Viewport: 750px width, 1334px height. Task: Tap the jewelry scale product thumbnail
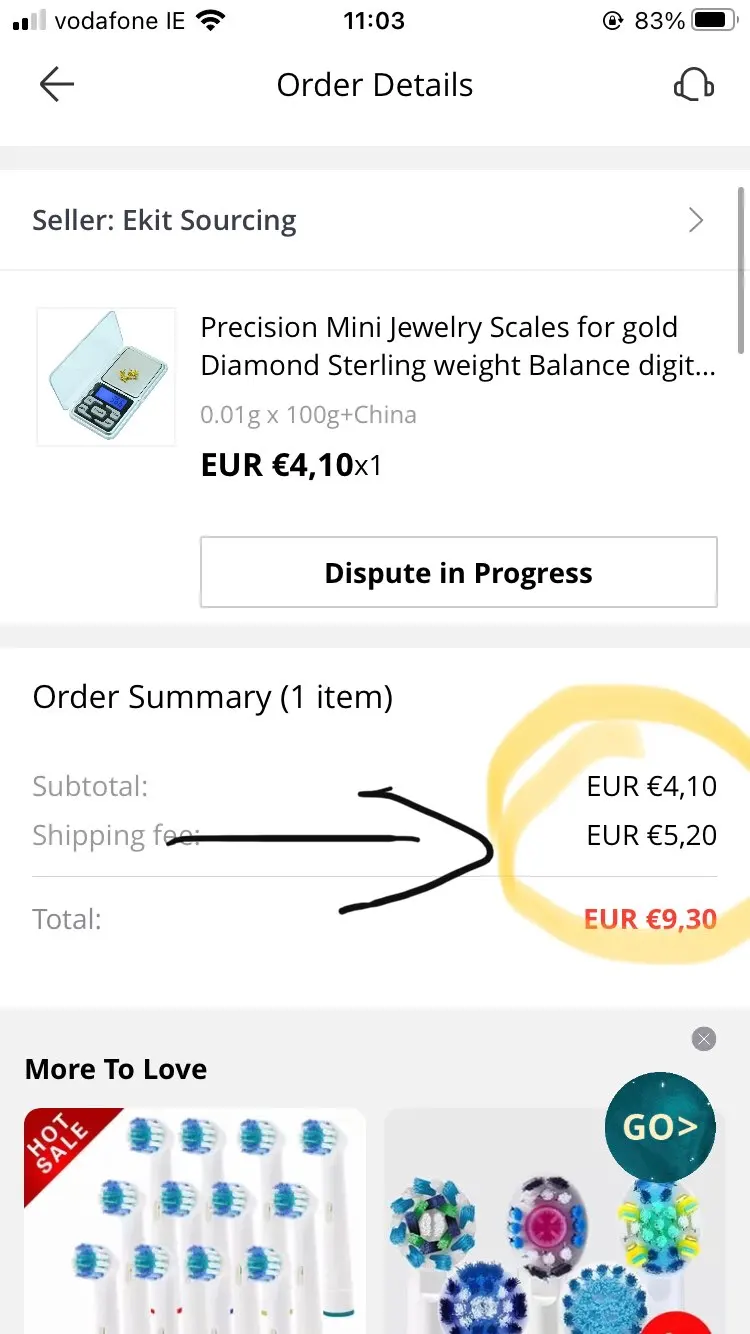coord(106,376)
